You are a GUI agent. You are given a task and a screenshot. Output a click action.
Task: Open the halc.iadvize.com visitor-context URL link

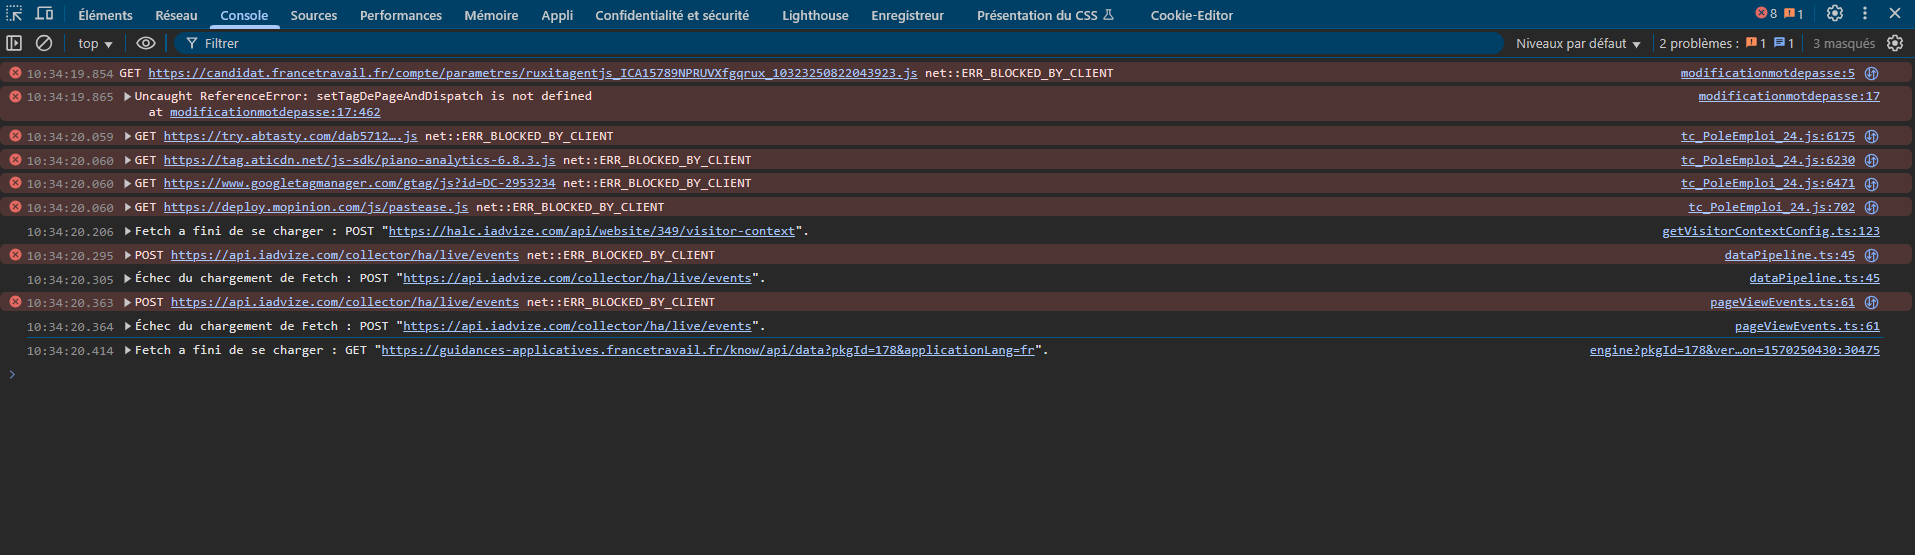click(x=592, y=231)
